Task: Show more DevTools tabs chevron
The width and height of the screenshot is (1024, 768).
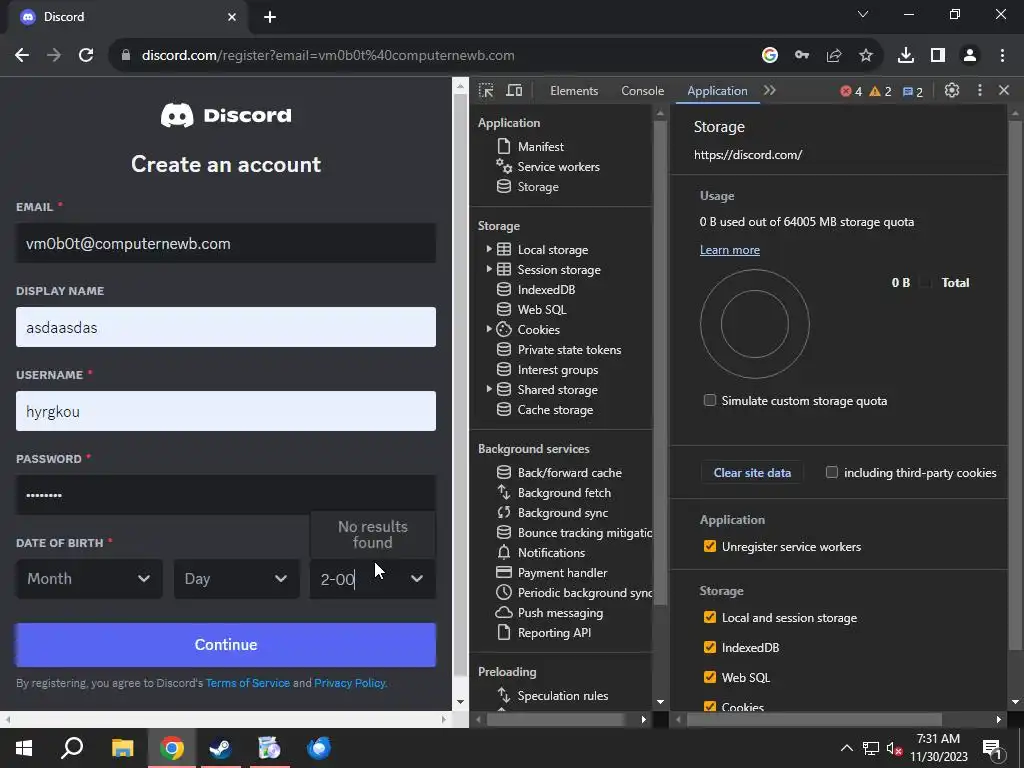Action: [x=770, y=91]
